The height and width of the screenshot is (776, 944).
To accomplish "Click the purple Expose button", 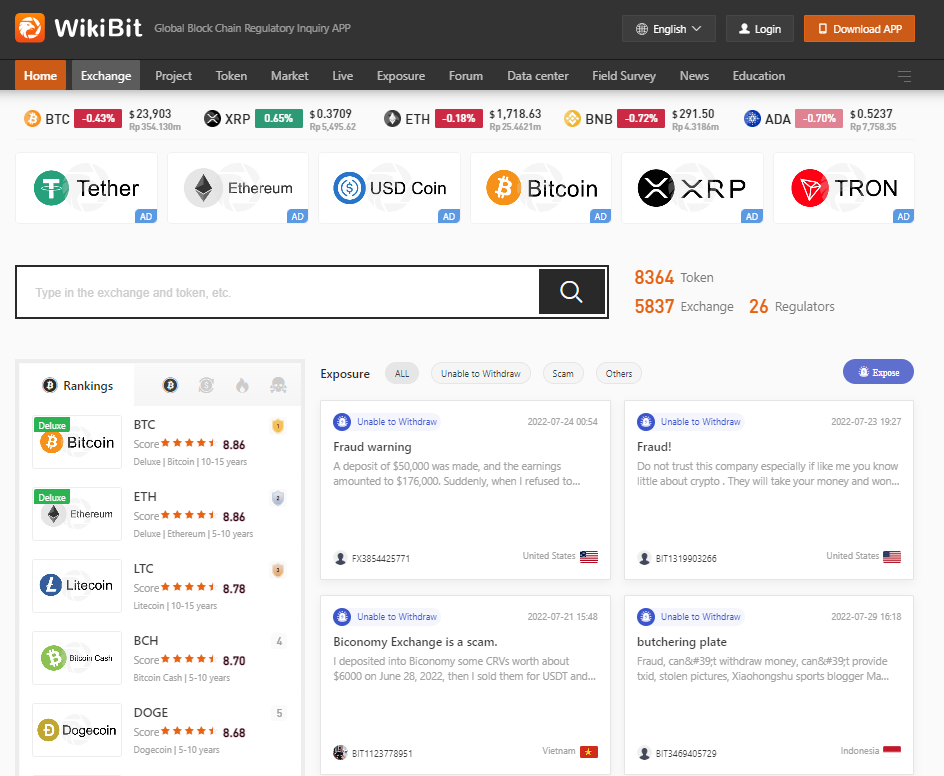I will tap(877, 372).
